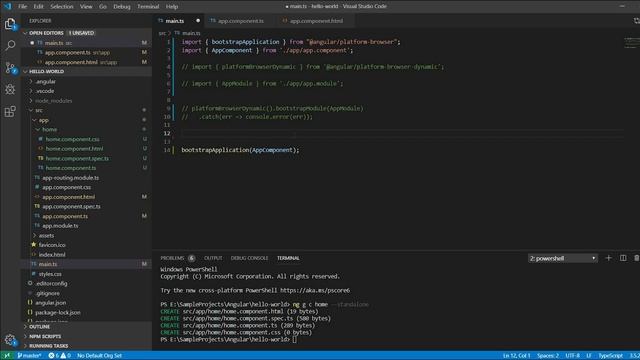Viewport: 640px width, 360px height.
Task: Open the Go menu
Action: (102, 7)
